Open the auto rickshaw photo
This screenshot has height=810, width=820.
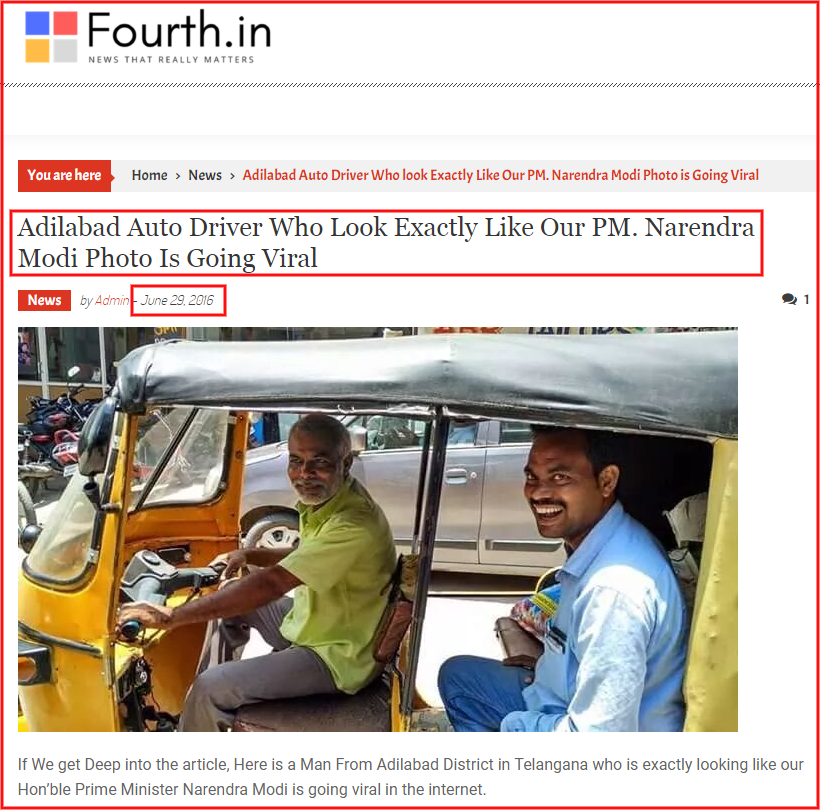(x=378, y=529)
